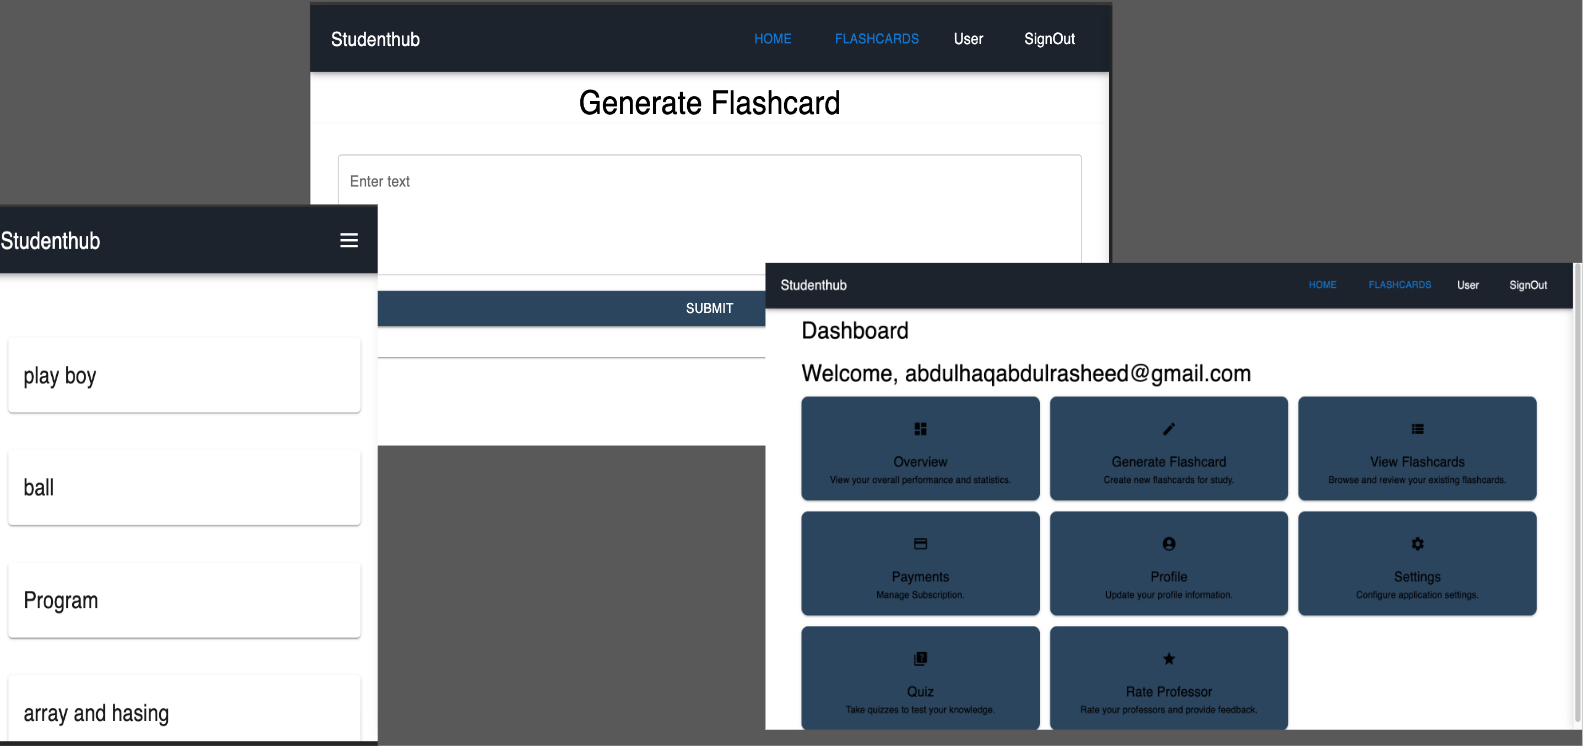Screen dimensions: 1583x746
Task: Click the star icon on Rate Professor card
Action: 1168,659
